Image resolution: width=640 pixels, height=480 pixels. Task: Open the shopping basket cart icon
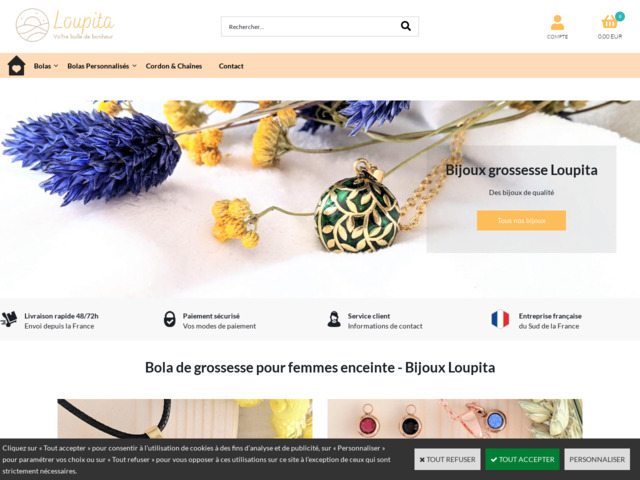[x=610, y=26]
